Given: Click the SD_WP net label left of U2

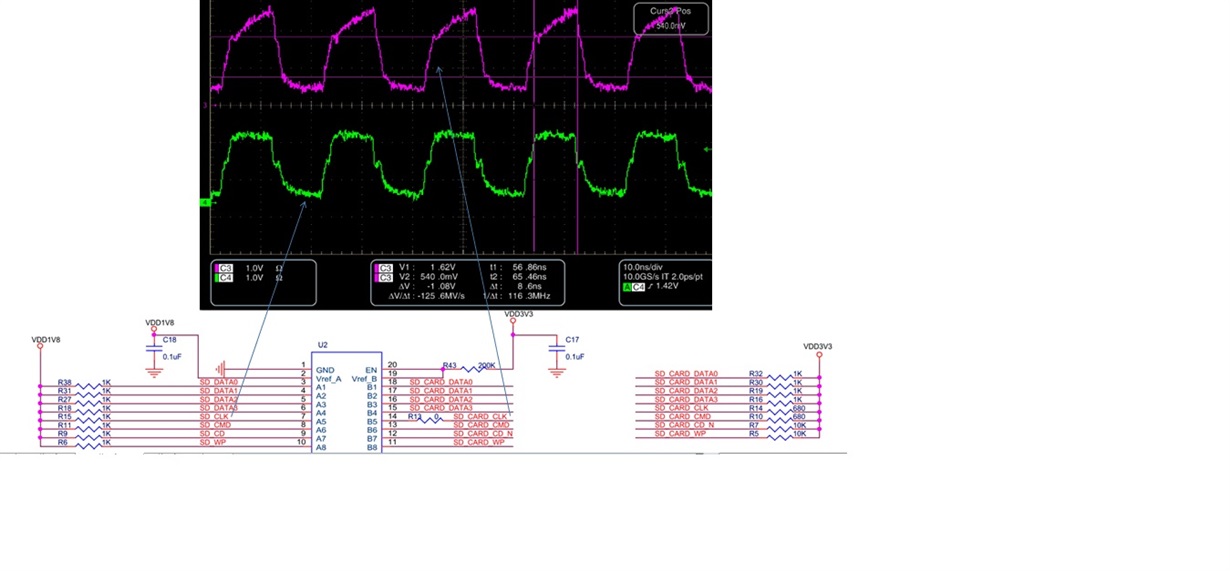Looking at the screenshot, I should pos(213,442).
